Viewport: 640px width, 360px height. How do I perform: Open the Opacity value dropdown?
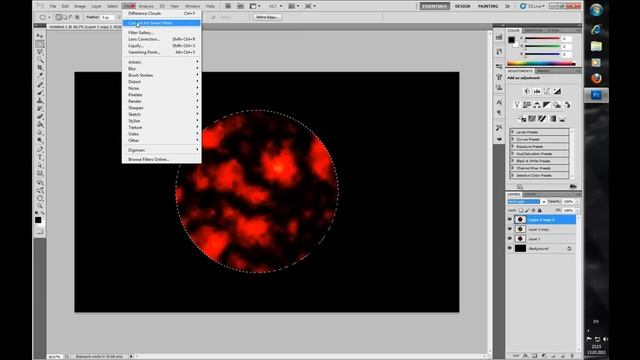coord(577,202)
